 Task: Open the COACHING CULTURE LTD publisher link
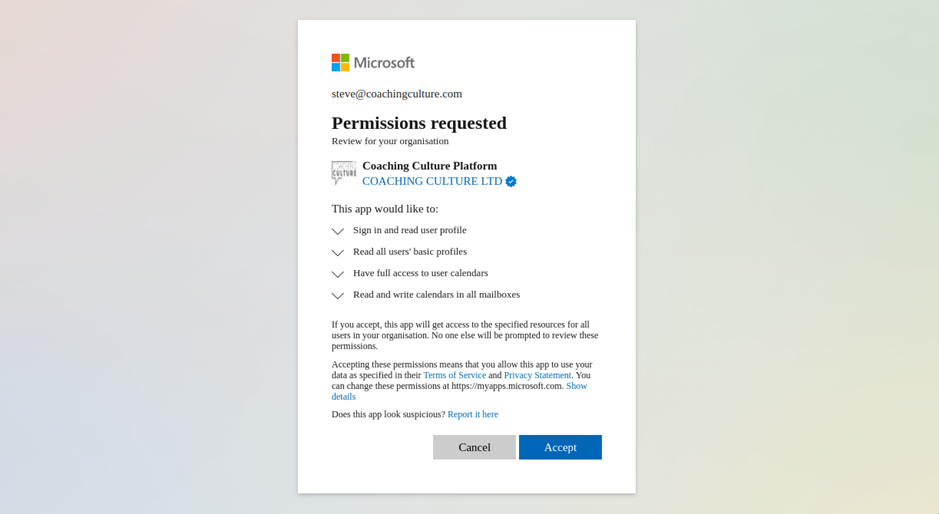pyautogui.click(x=432, y=182)
